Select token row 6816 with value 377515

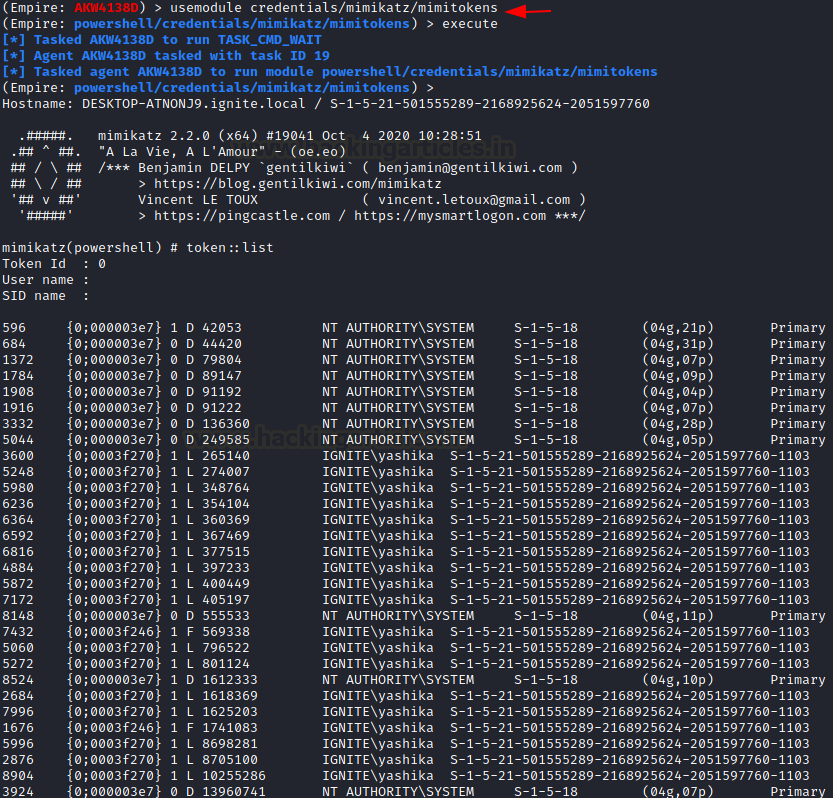[406, 551]
